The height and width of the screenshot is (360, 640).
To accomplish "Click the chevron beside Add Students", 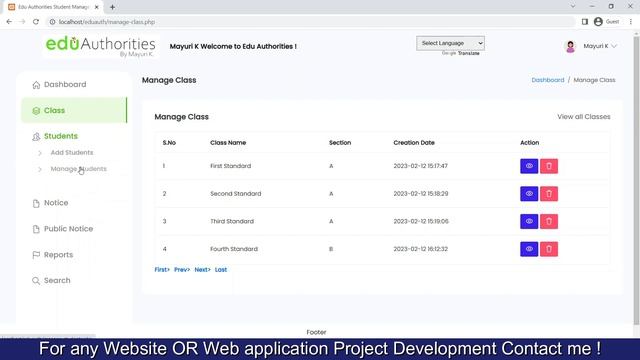I will coord(40,153).
